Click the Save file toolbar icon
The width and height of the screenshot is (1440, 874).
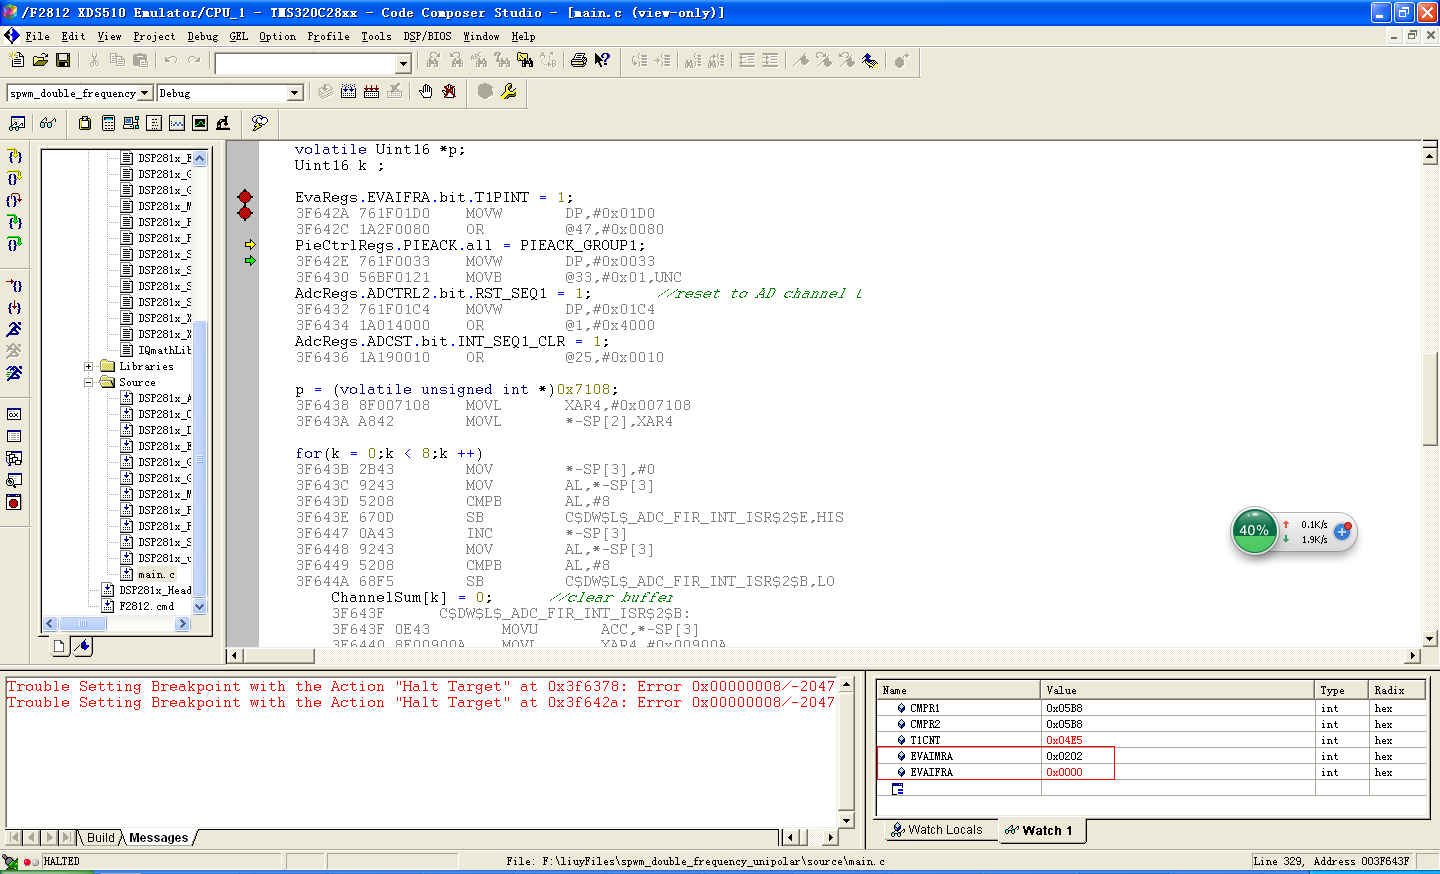click(63, 61)
